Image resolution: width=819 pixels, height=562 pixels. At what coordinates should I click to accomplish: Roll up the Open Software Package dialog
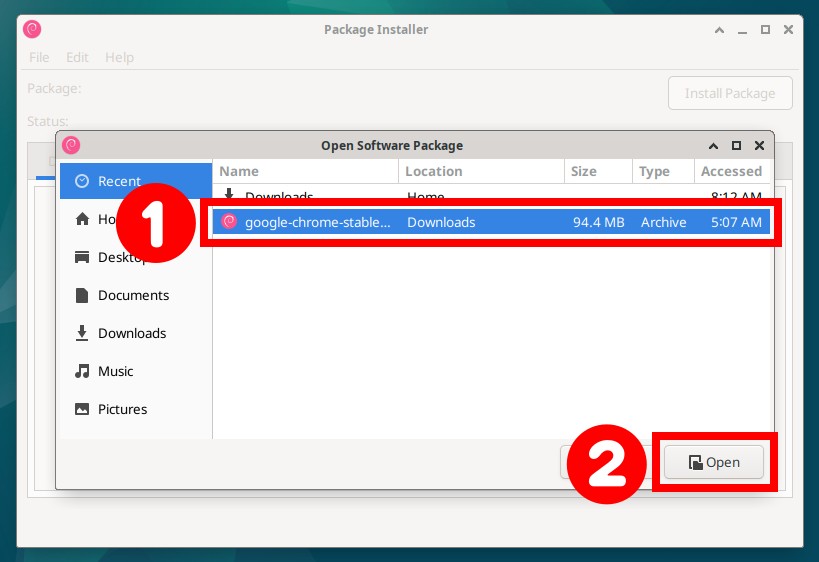[713, 146]
